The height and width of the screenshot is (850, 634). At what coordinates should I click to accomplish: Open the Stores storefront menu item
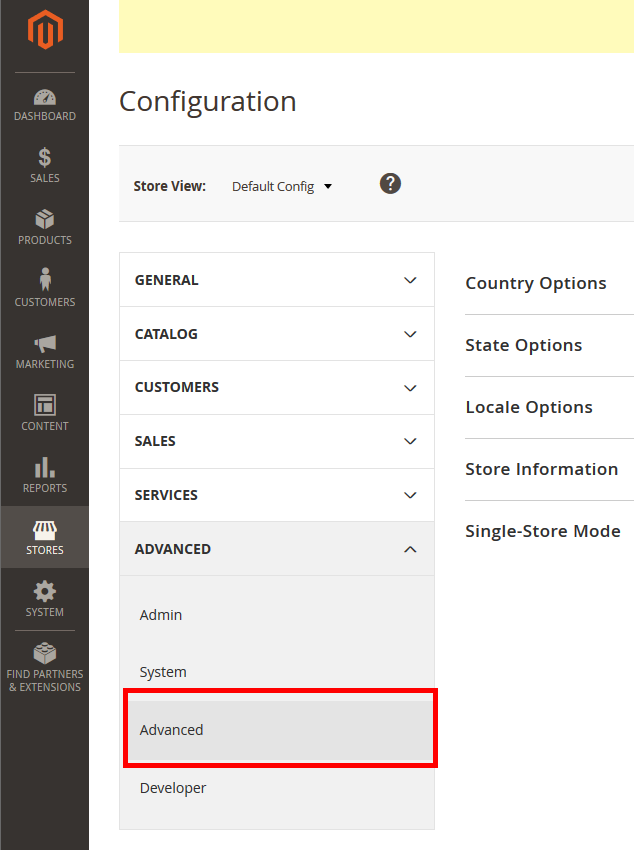click(44, 536)
